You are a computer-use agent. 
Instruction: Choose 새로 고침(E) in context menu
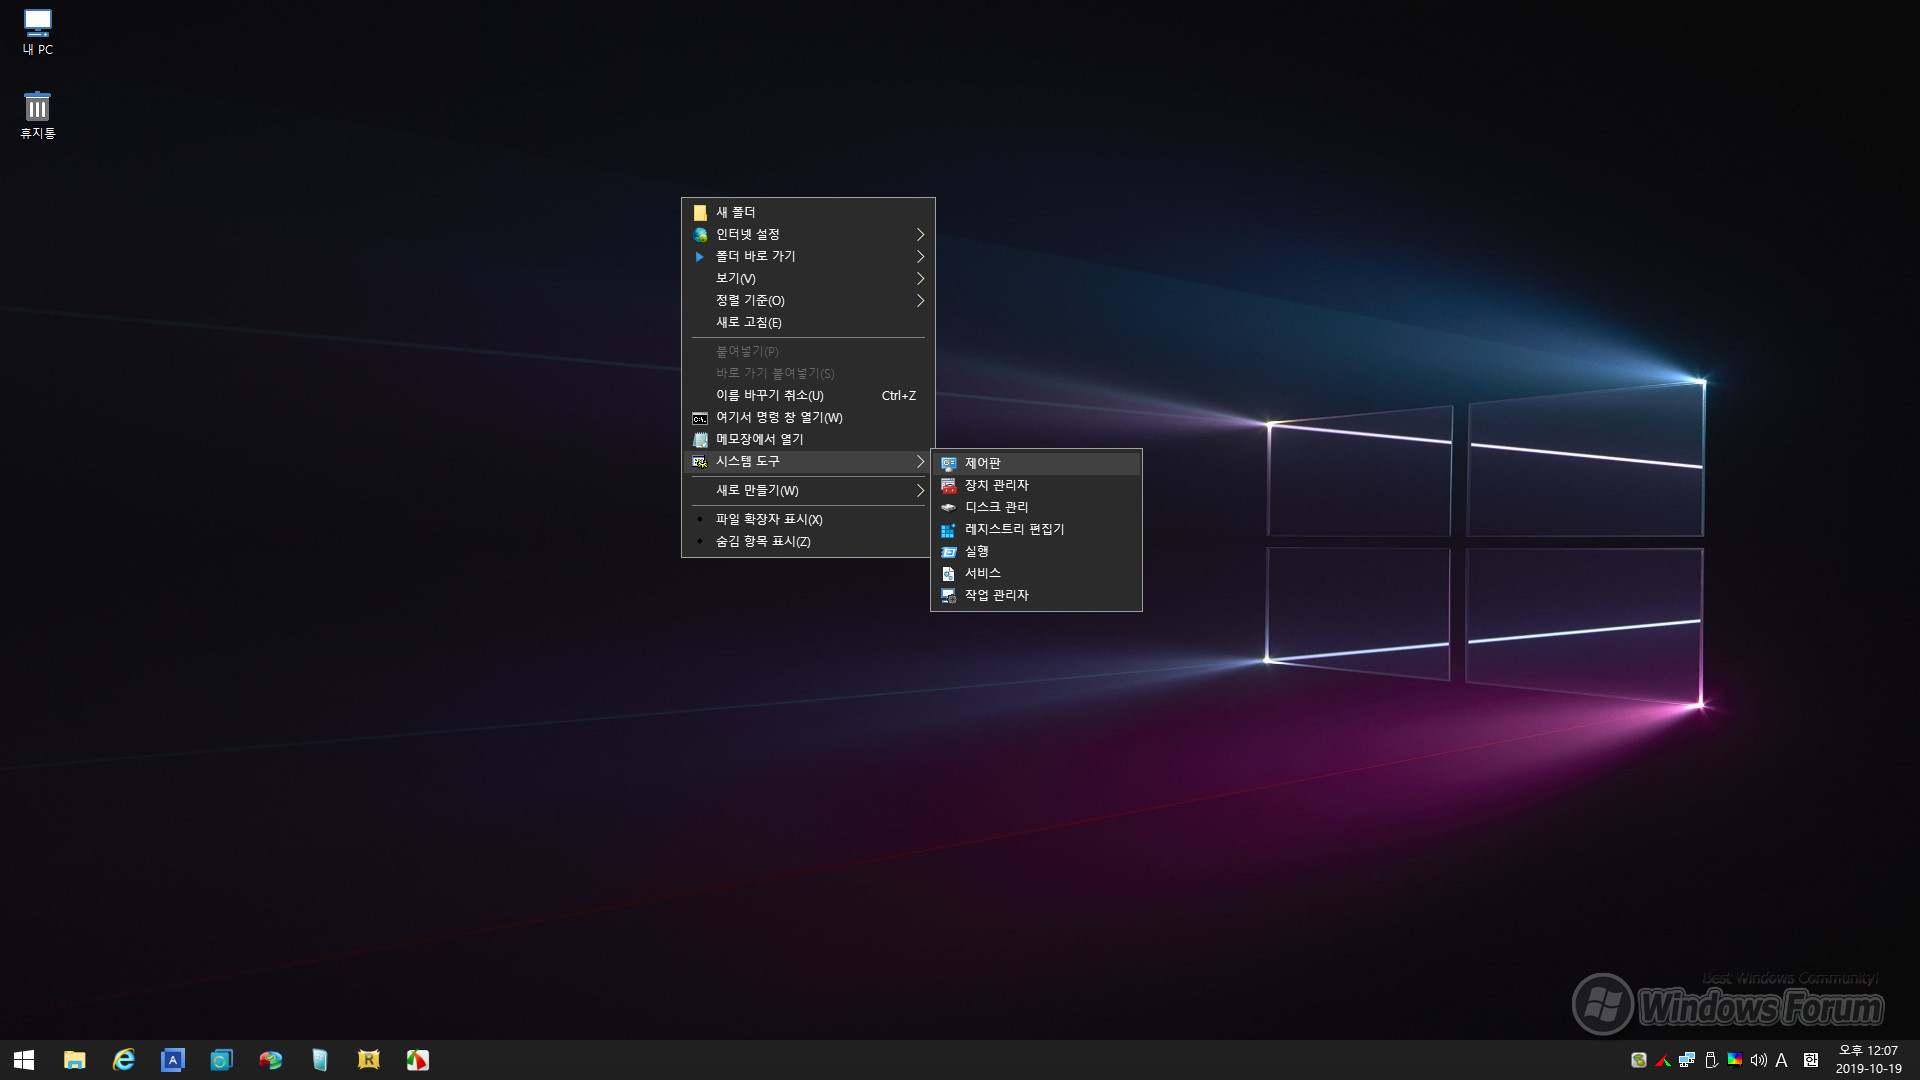[x=808, y=322]
